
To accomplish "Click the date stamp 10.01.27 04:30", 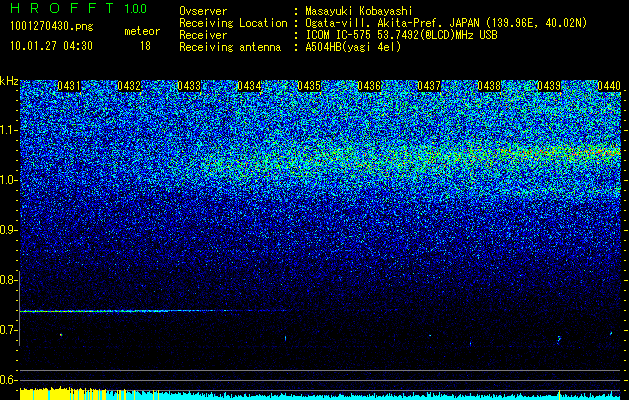I will [x=51, y=46].
